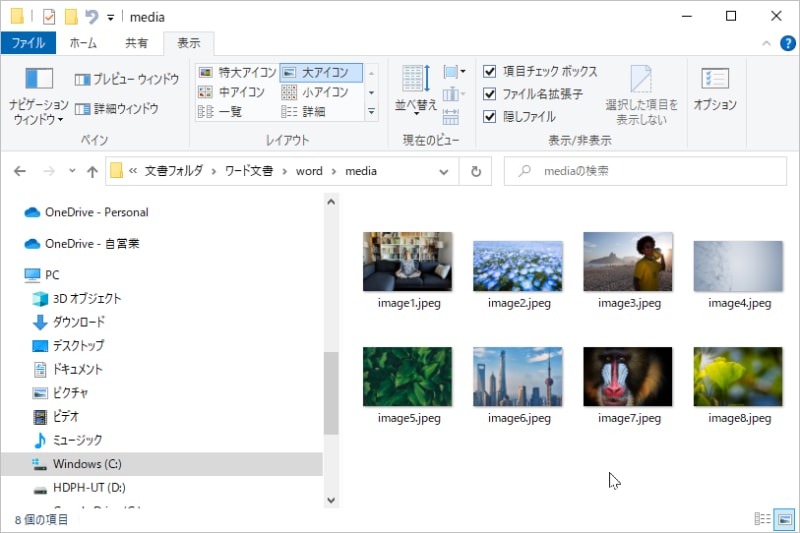The height and width of the screenshot is (533, 800).
Task: Expand the layout gallery more button
Action: click(371, 112)
